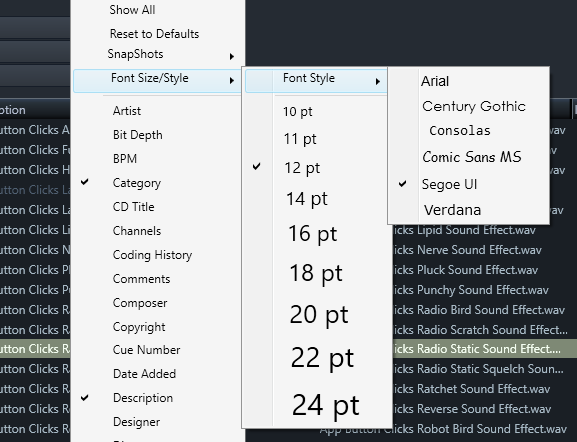Enable the CD Title column
The width and height of the screenshot is (577, 442).
[x=133, y=207]
